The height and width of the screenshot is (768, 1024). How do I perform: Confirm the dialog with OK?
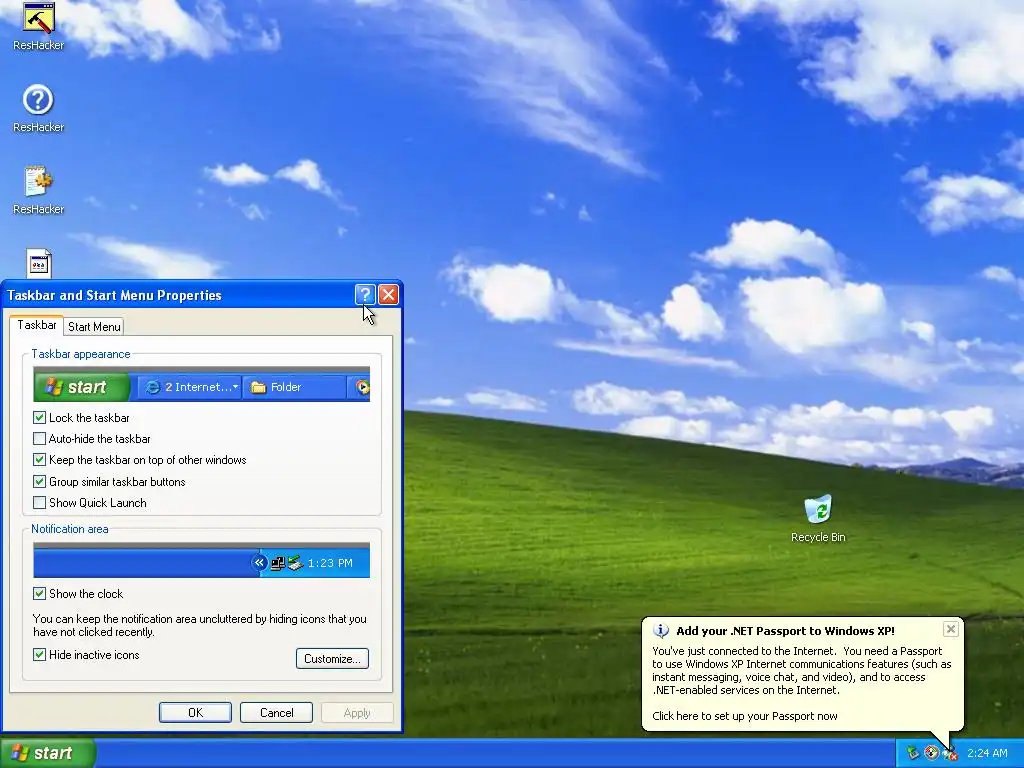[x=195, y=712]
